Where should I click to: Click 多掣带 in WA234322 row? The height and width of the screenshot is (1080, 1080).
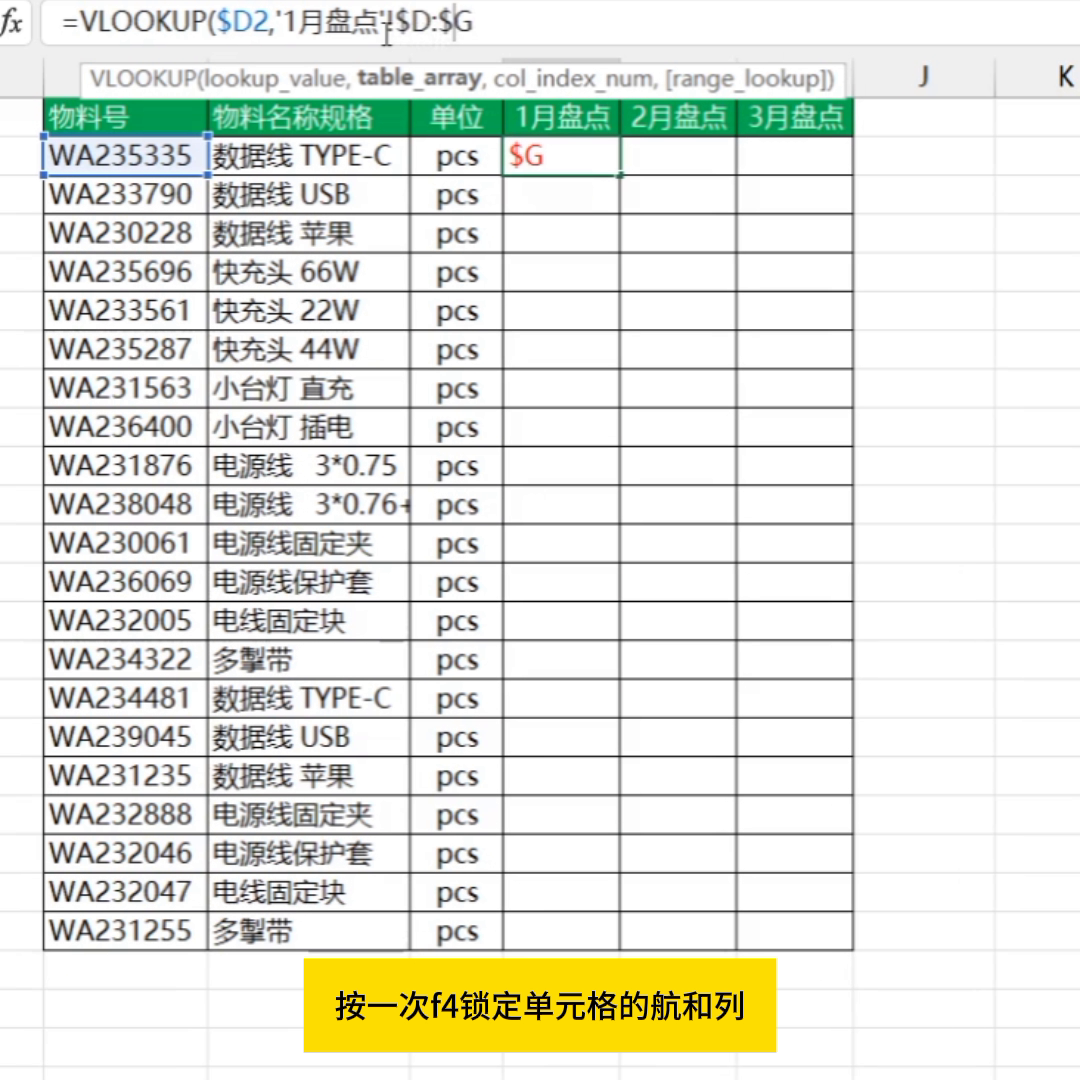(x=309, y=659)
